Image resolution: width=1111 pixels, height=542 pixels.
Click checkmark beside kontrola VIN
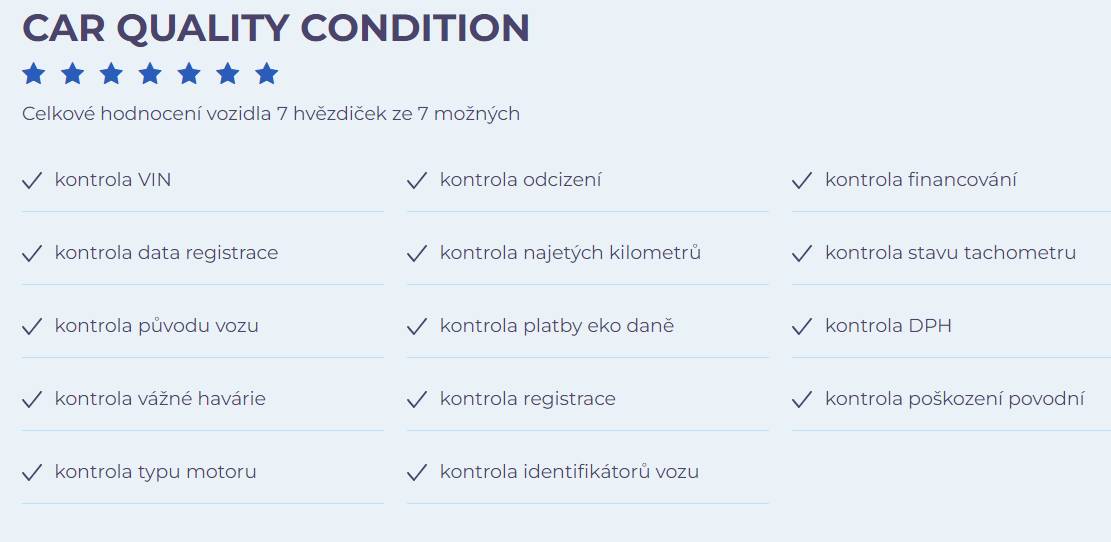click(x=32, y=181)
